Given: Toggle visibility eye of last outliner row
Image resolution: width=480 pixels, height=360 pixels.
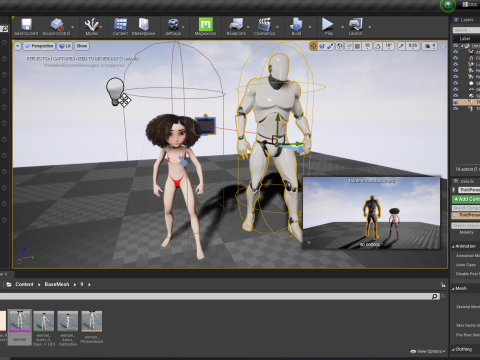Looking at the screenshot, I should (x=456, y=109).
